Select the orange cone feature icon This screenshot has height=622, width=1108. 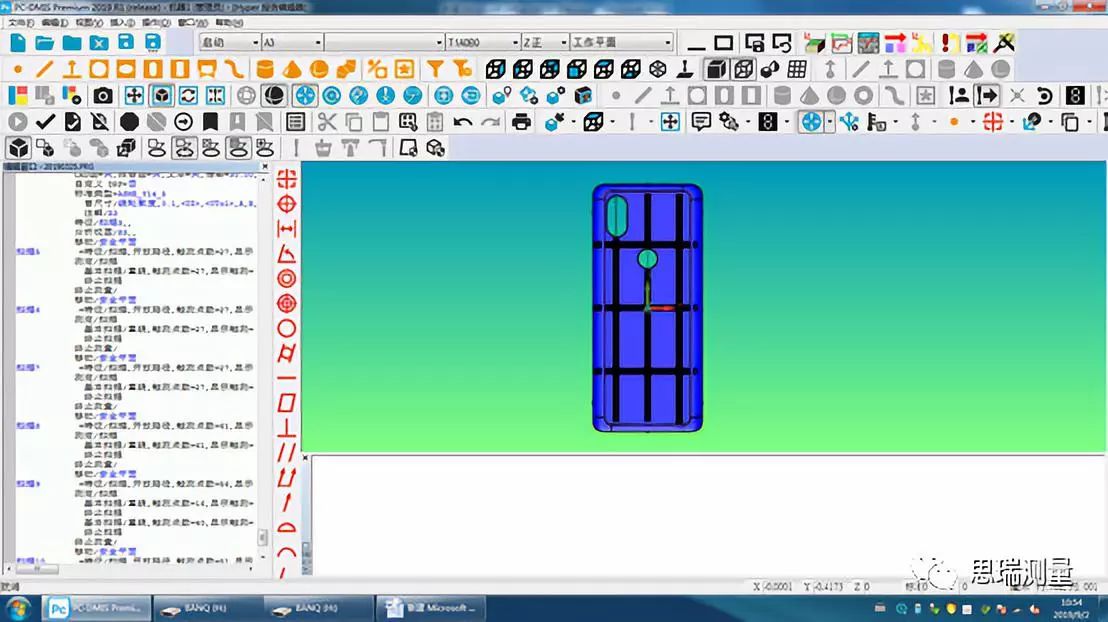pyautogui.click(x=292, y=69)
